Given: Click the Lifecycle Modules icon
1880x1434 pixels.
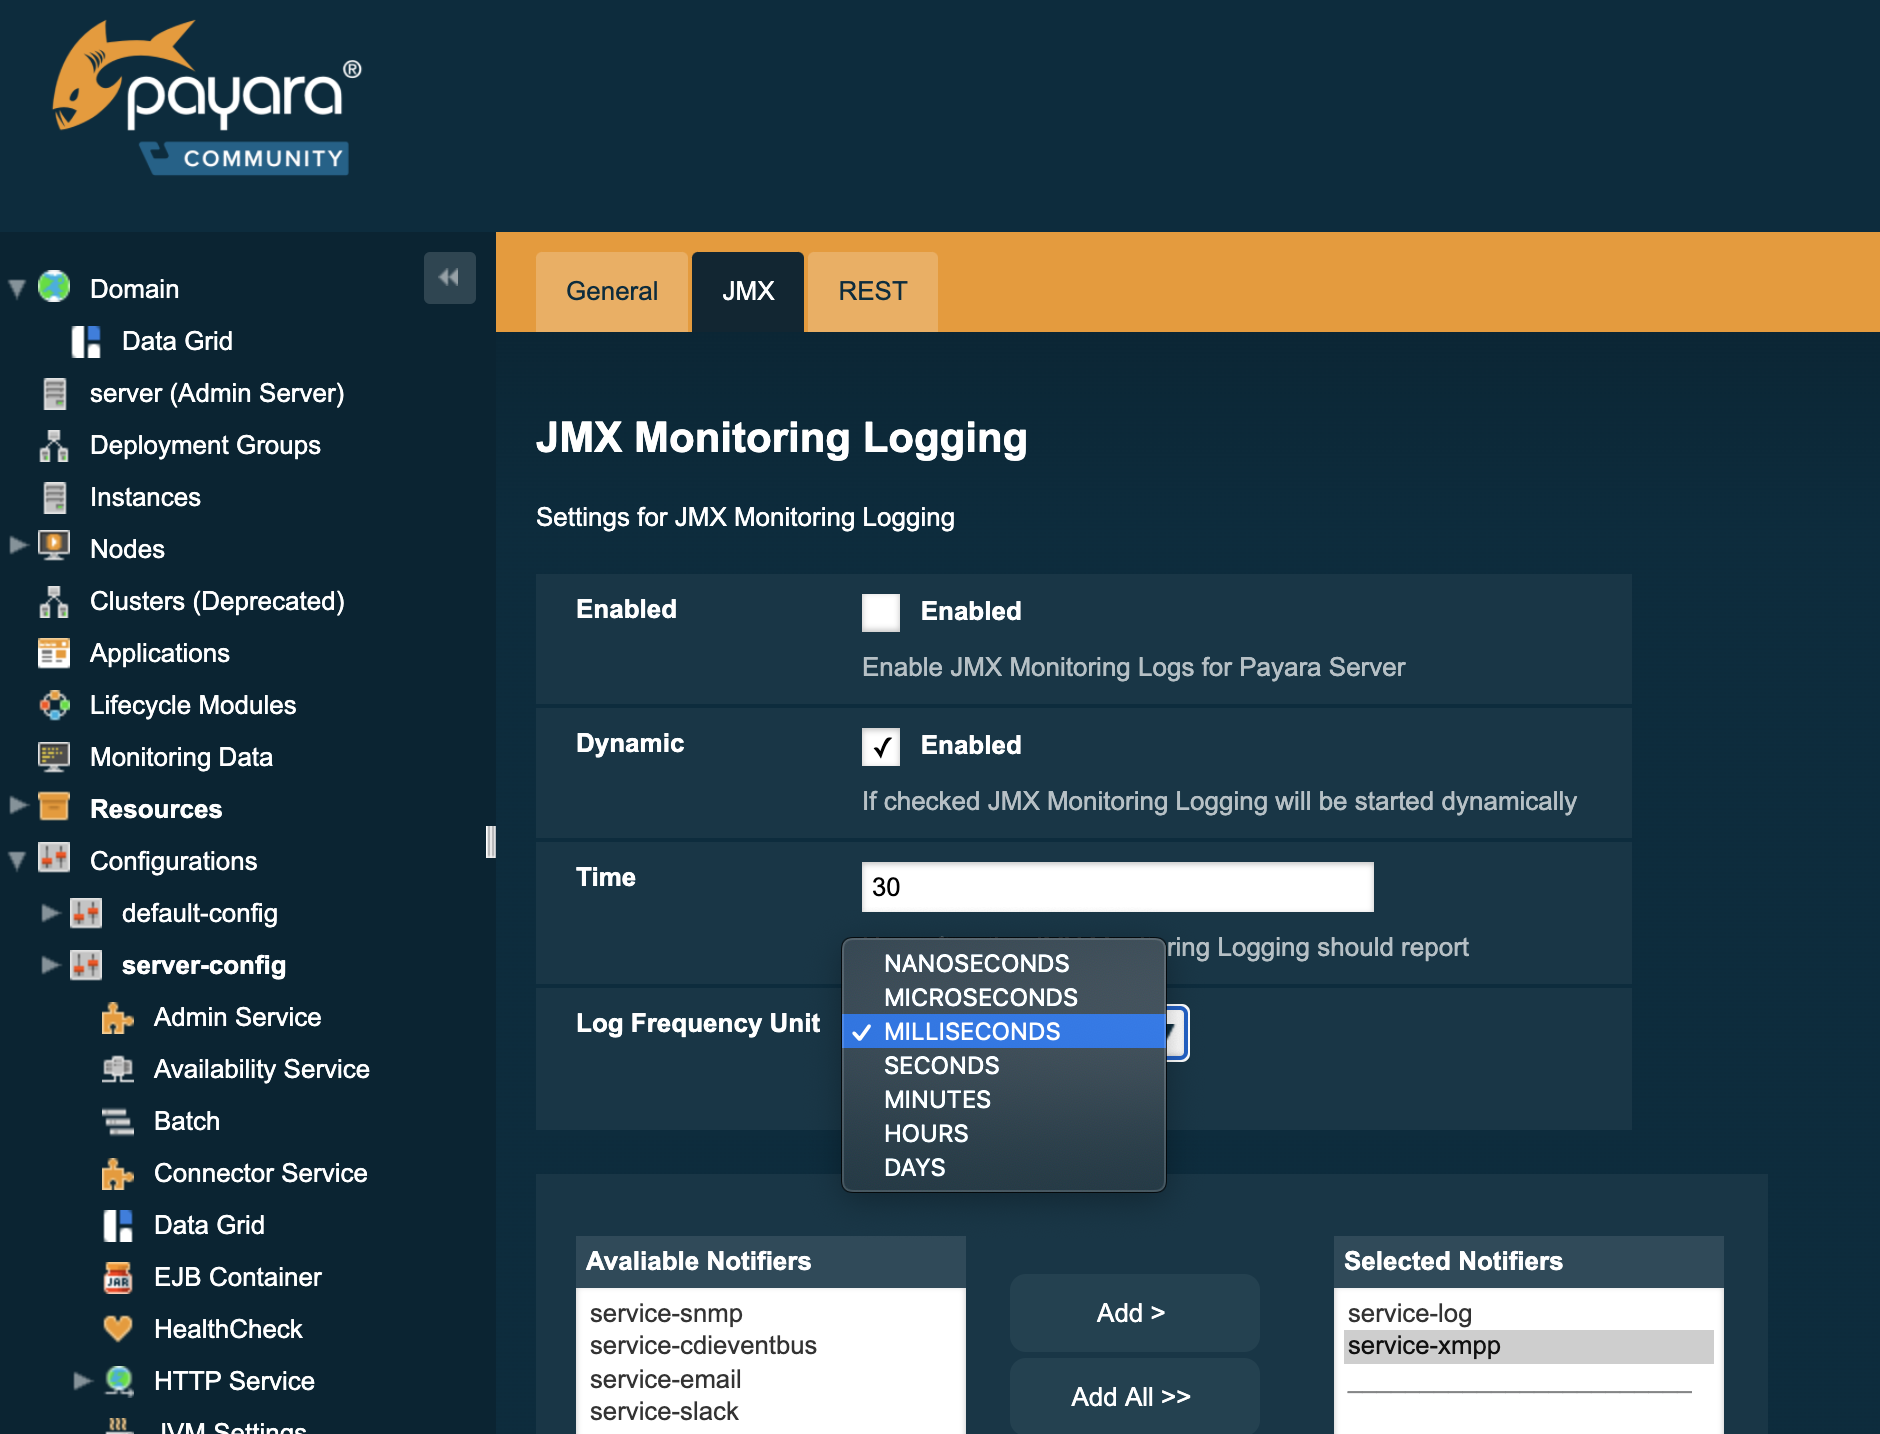Looking at the screenshot, I should 54,705.
